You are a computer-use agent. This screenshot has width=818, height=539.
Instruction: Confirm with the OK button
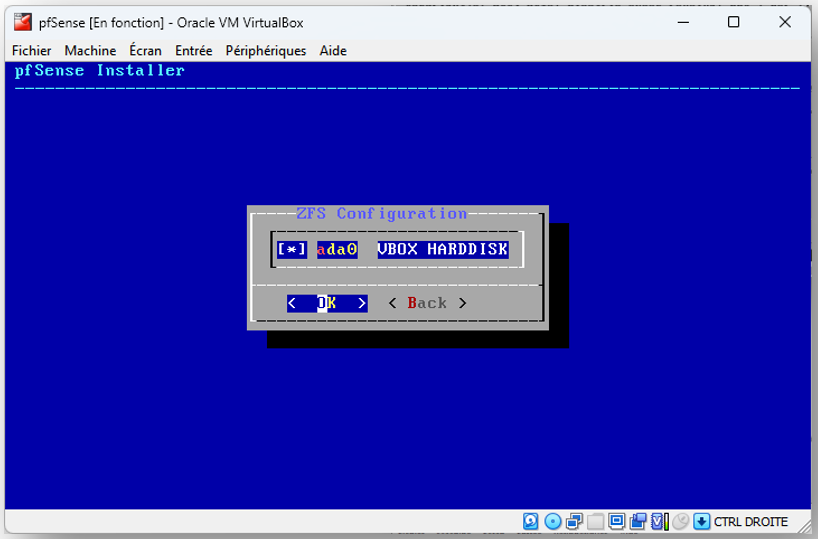pos(327,303)
